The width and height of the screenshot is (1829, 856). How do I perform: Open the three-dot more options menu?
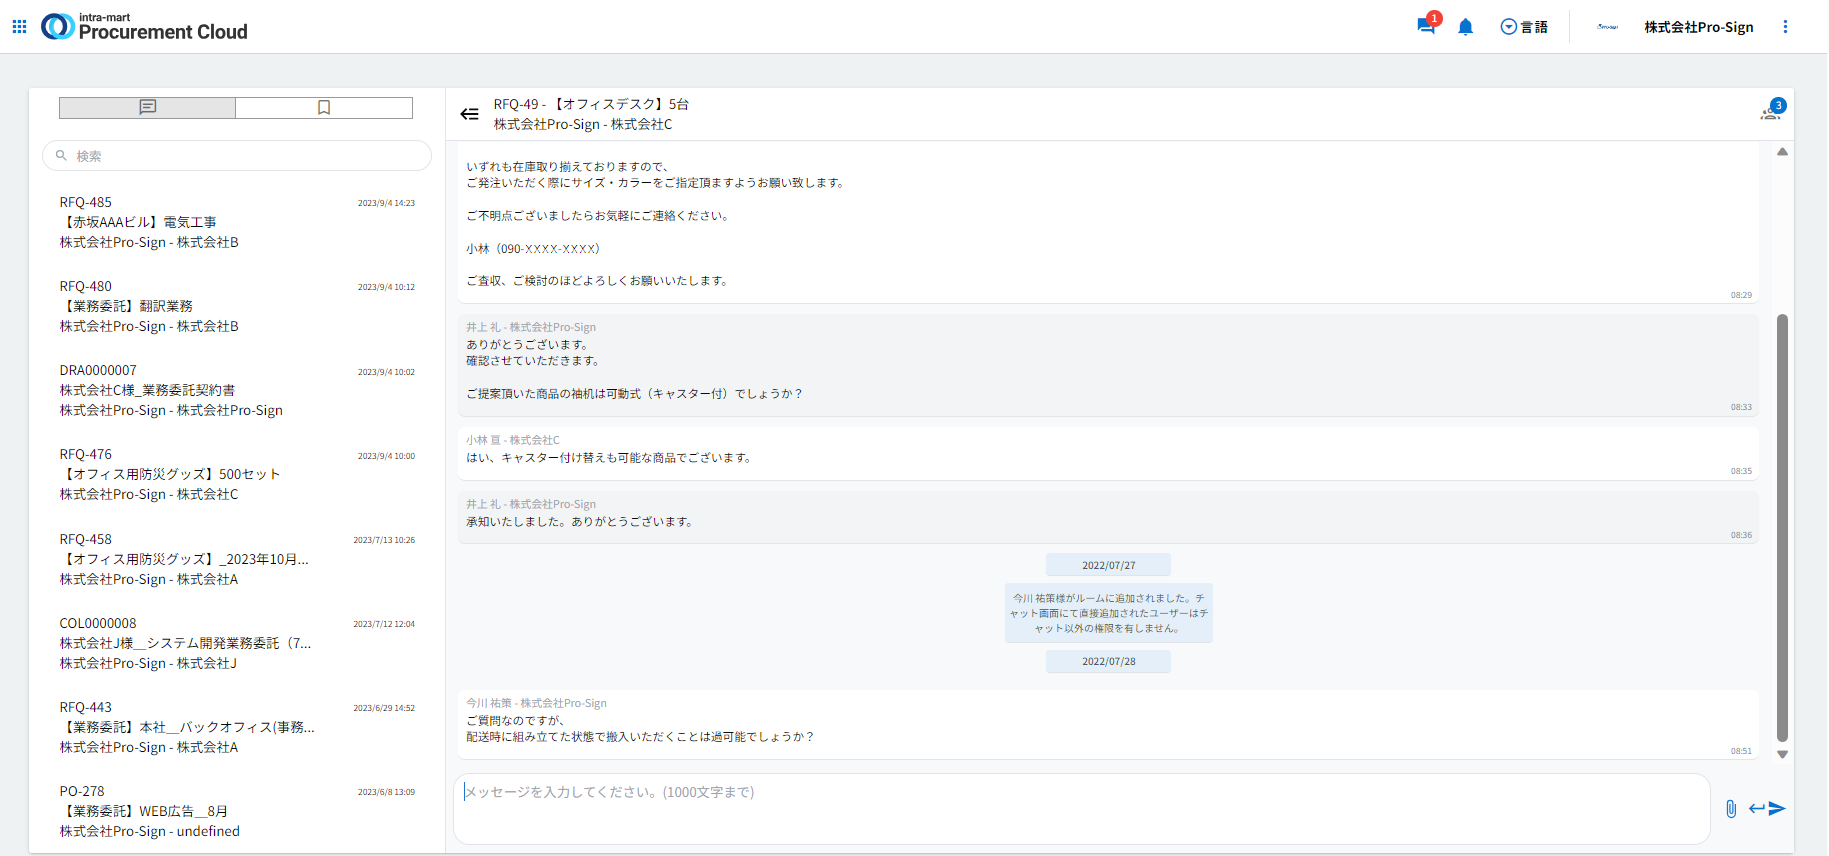tap(1785, 27)
